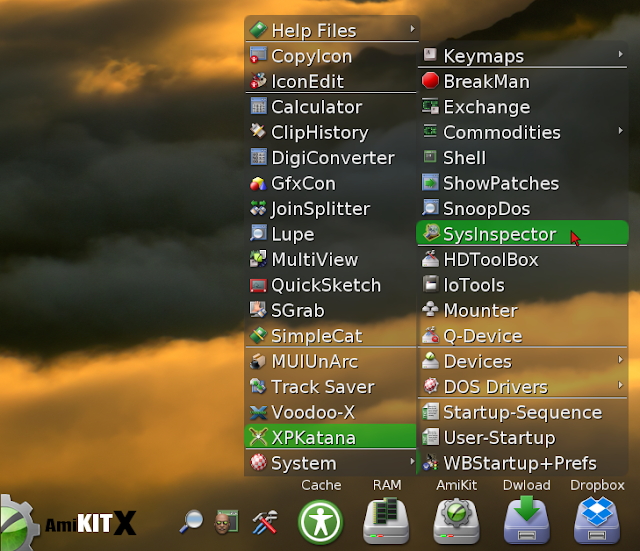This screenshot has height=551, width=640.
Task: Select the Shell menu item
Action: pyautogui.click(x=522, y=157)
